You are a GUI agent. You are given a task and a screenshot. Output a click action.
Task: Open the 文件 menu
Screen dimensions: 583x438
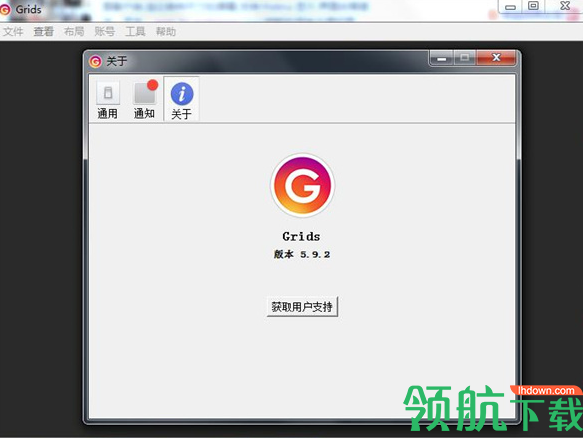click(x=13, y=32)
